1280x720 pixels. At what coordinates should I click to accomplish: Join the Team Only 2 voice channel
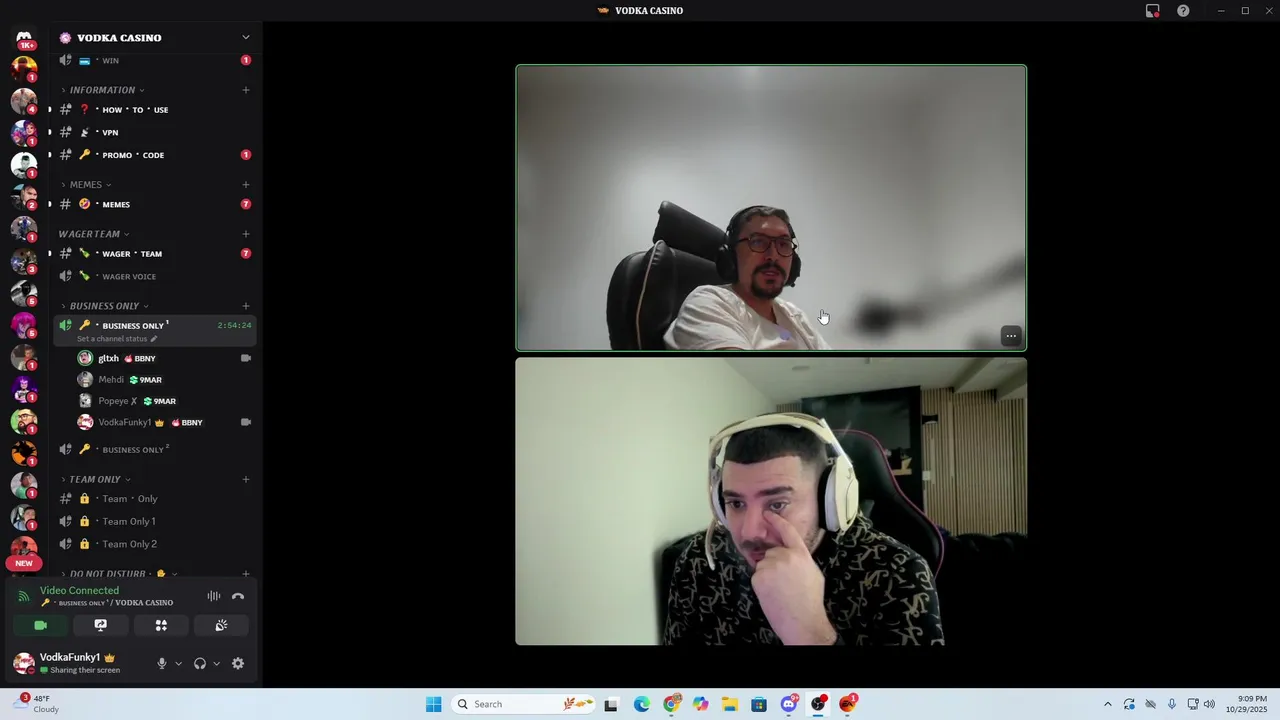point(155,544)
